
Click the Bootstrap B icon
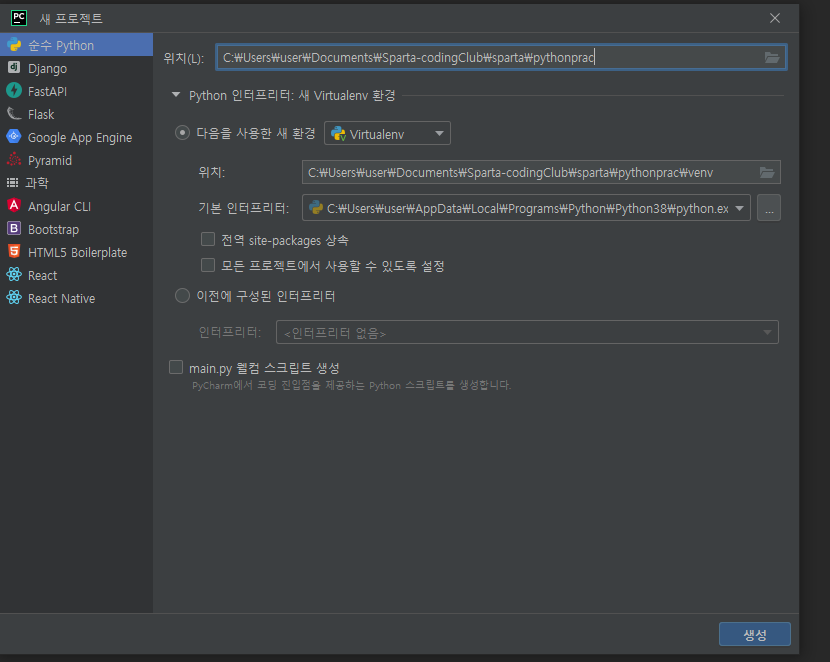(14, 229)
